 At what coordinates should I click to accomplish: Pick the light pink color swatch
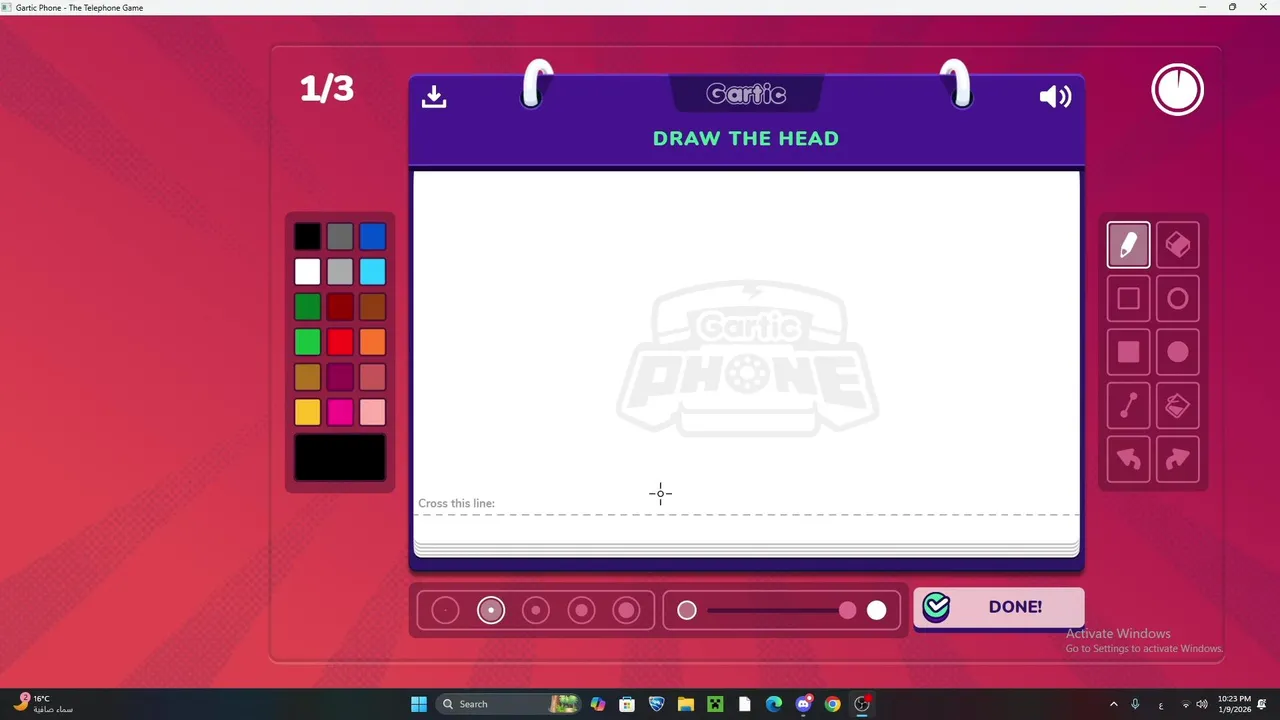click(x=372, y=412)
